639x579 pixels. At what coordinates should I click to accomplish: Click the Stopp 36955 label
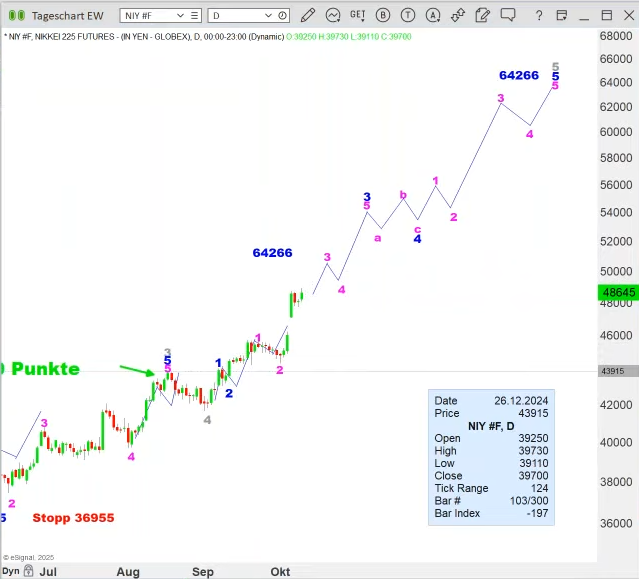pos(73,518)
